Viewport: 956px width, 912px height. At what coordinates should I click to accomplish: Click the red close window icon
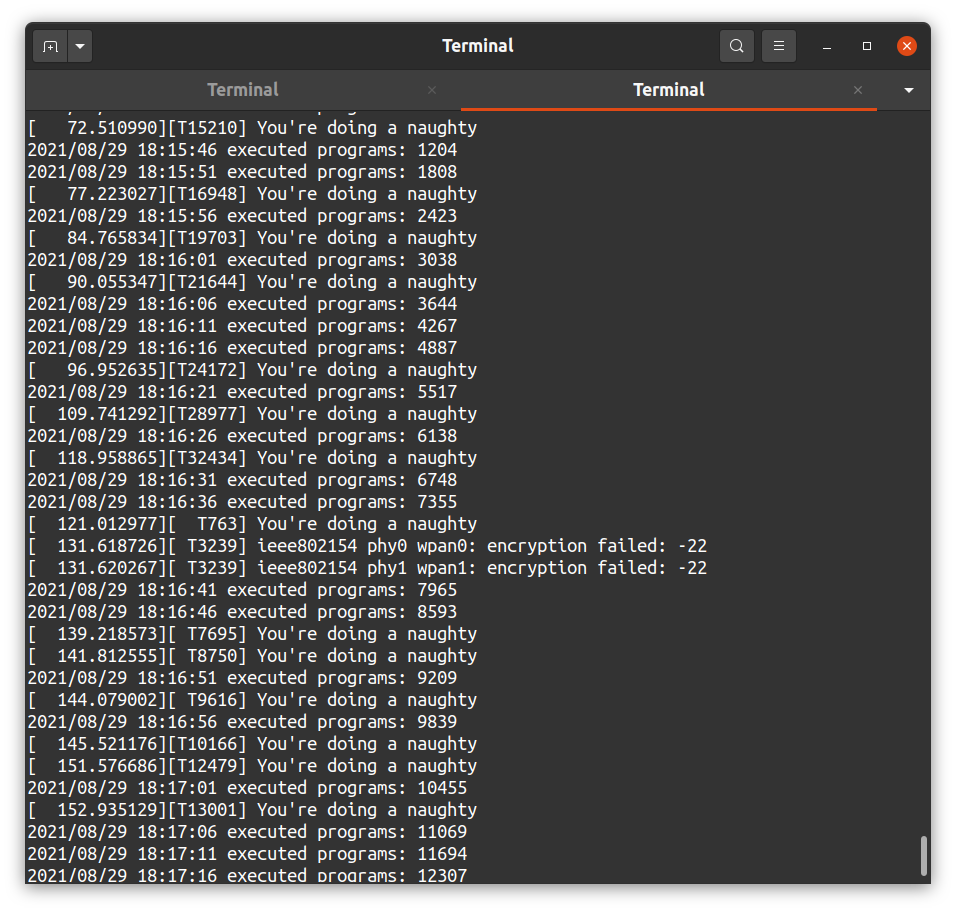906,45
